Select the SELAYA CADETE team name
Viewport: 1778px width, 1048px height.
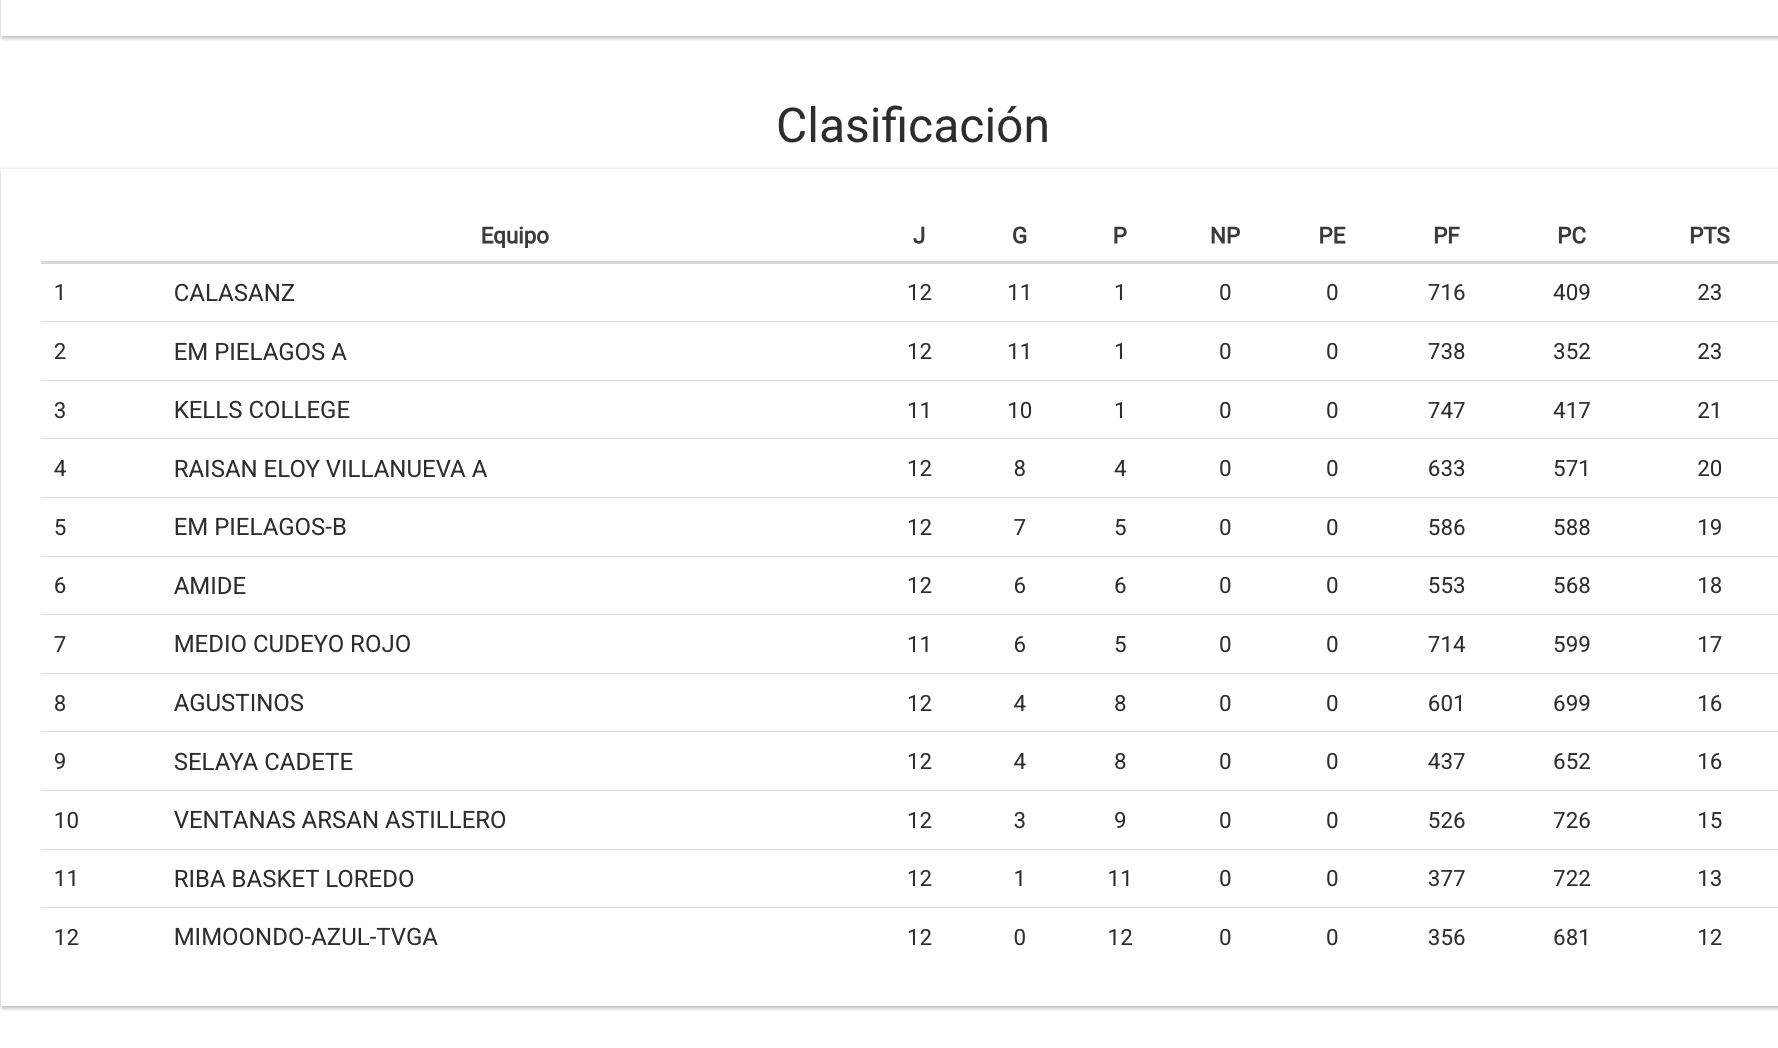pyautogui.click(x=263, y=762)
